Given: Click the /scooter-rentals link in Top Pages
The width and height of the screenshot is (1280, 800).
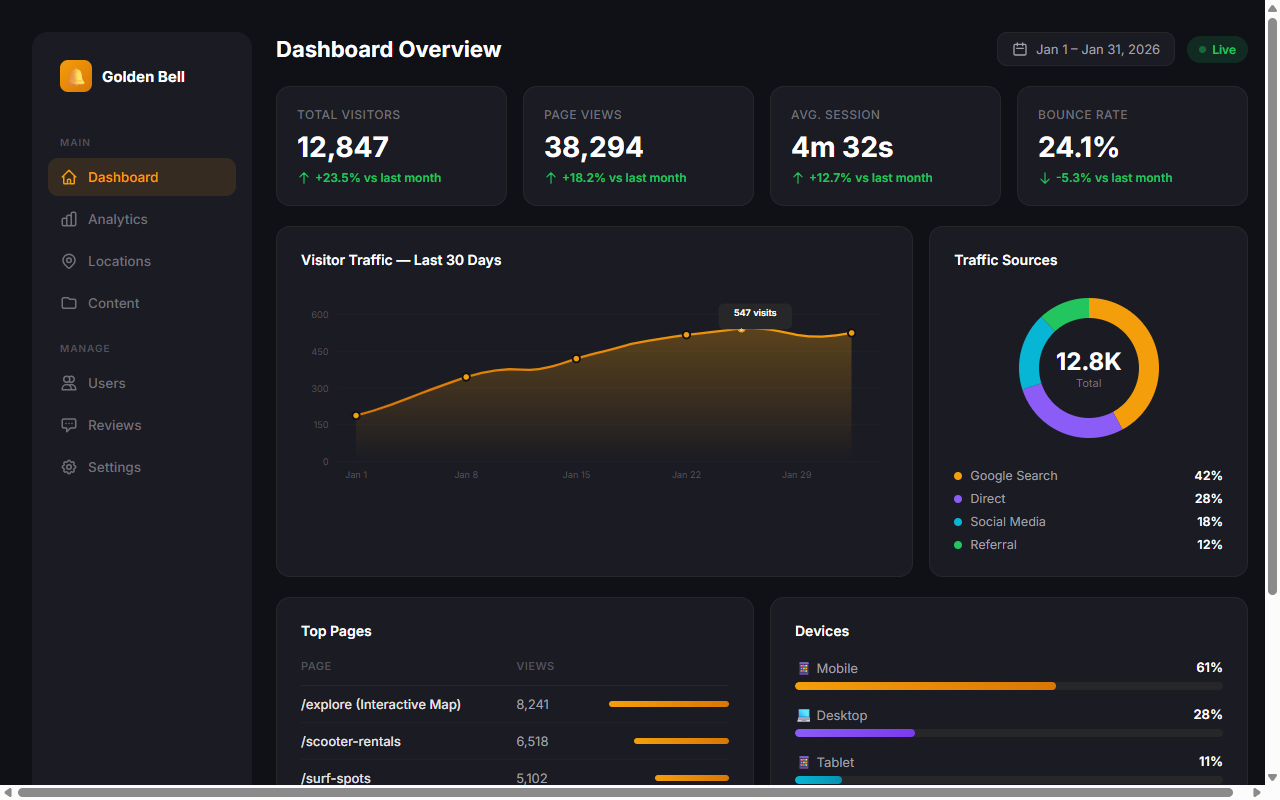Looking at the screenshot, I should (x=350, y=741).
